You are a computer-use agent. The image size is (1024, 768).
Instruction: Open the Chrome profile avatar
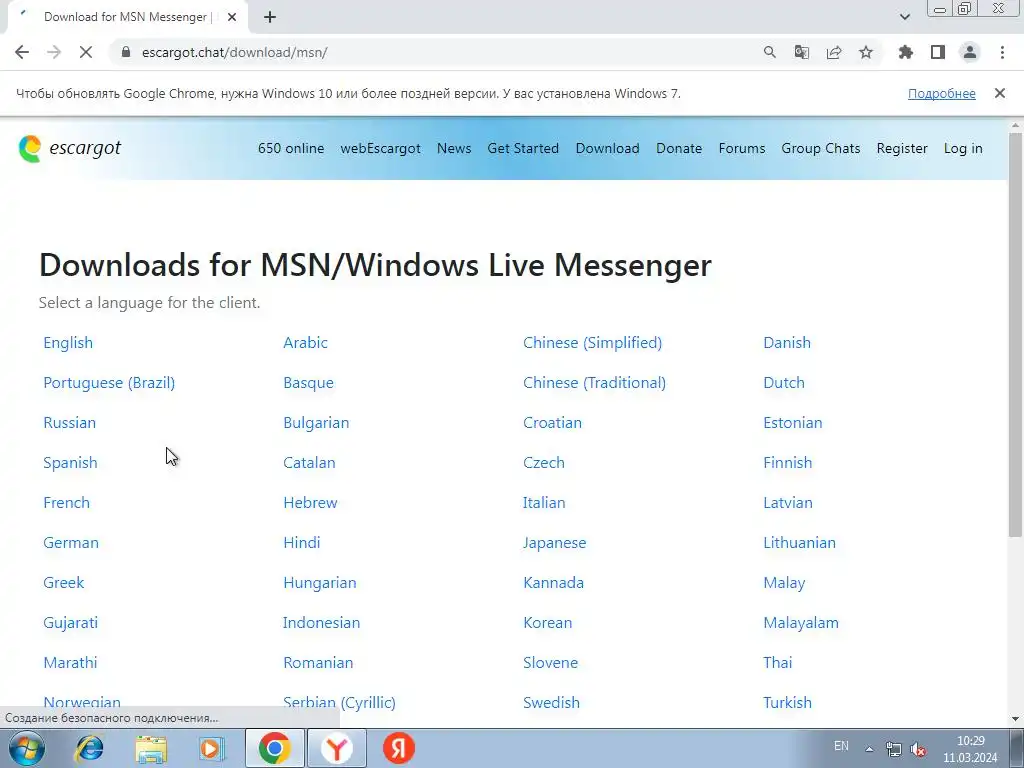coord(970,52)
